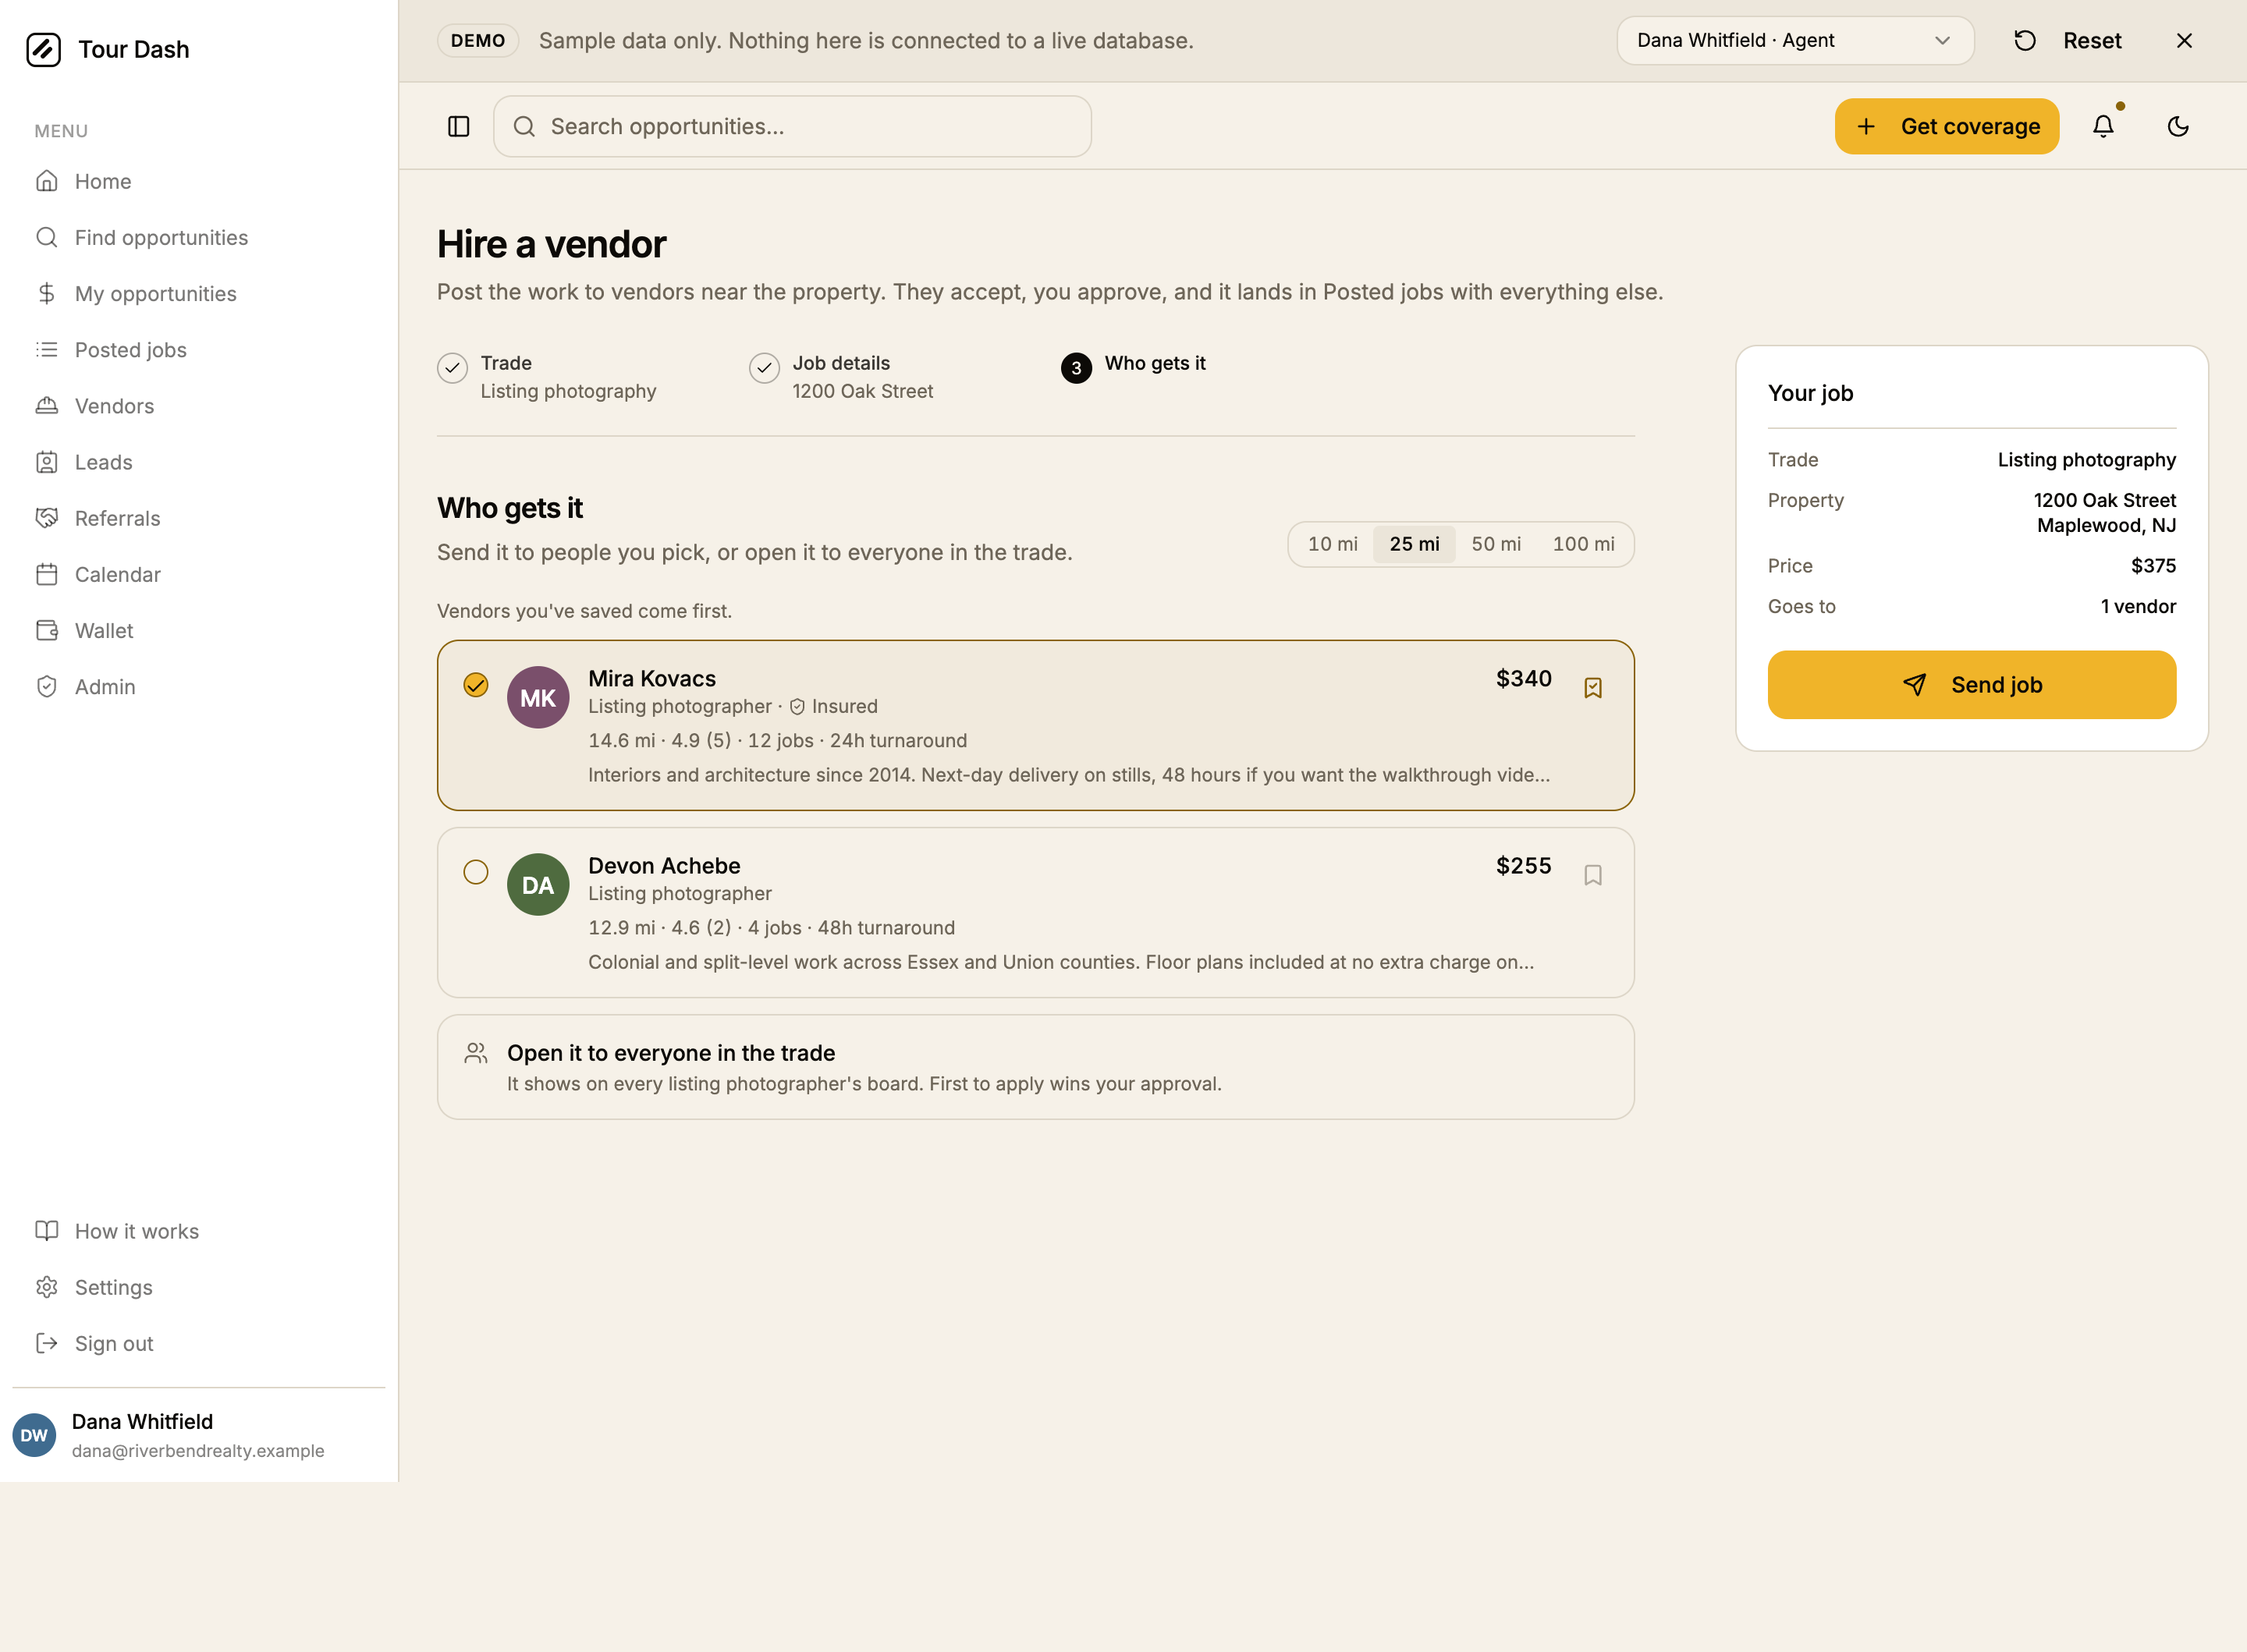The image size is (2247, 1652).
Task: Bookmark Devon Achebe as saved vendor
Action: 1593,875
